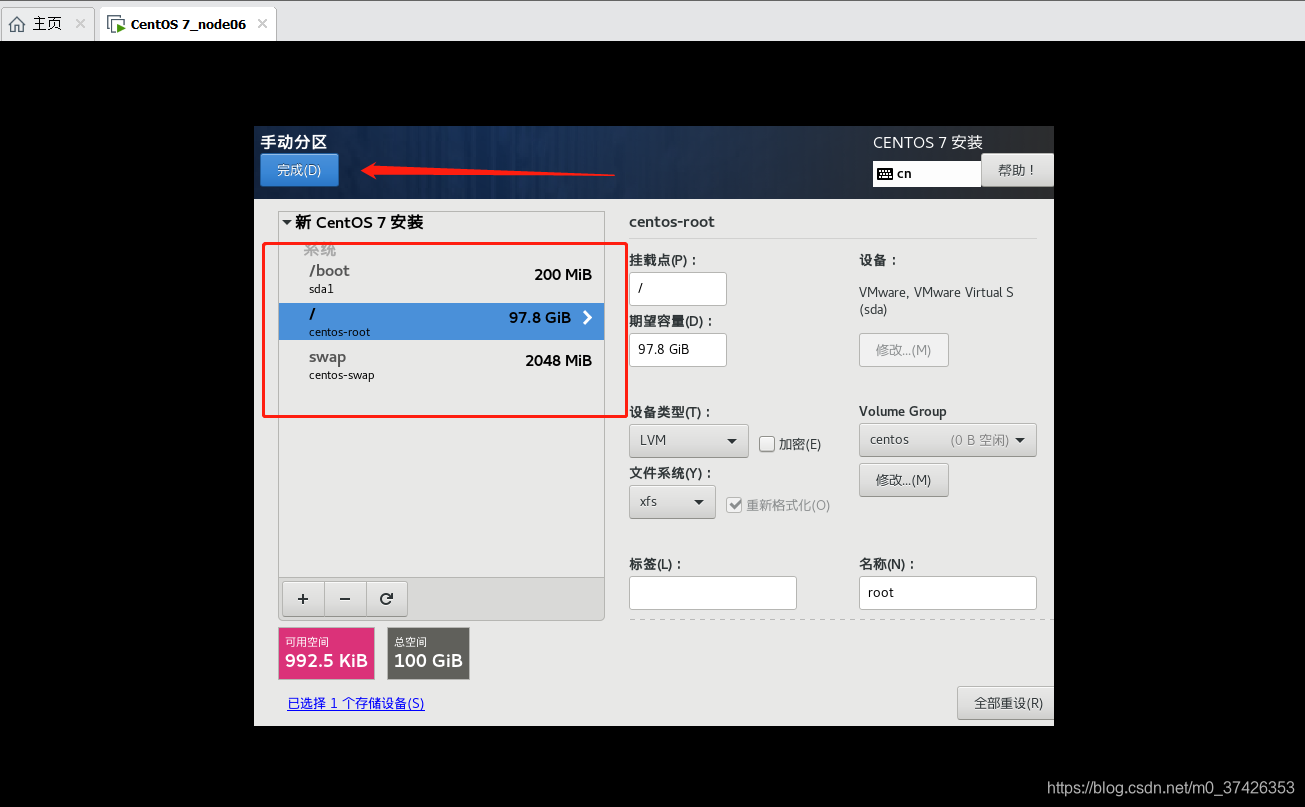Click the 完成(D) done button

click(x=299, y=170)
